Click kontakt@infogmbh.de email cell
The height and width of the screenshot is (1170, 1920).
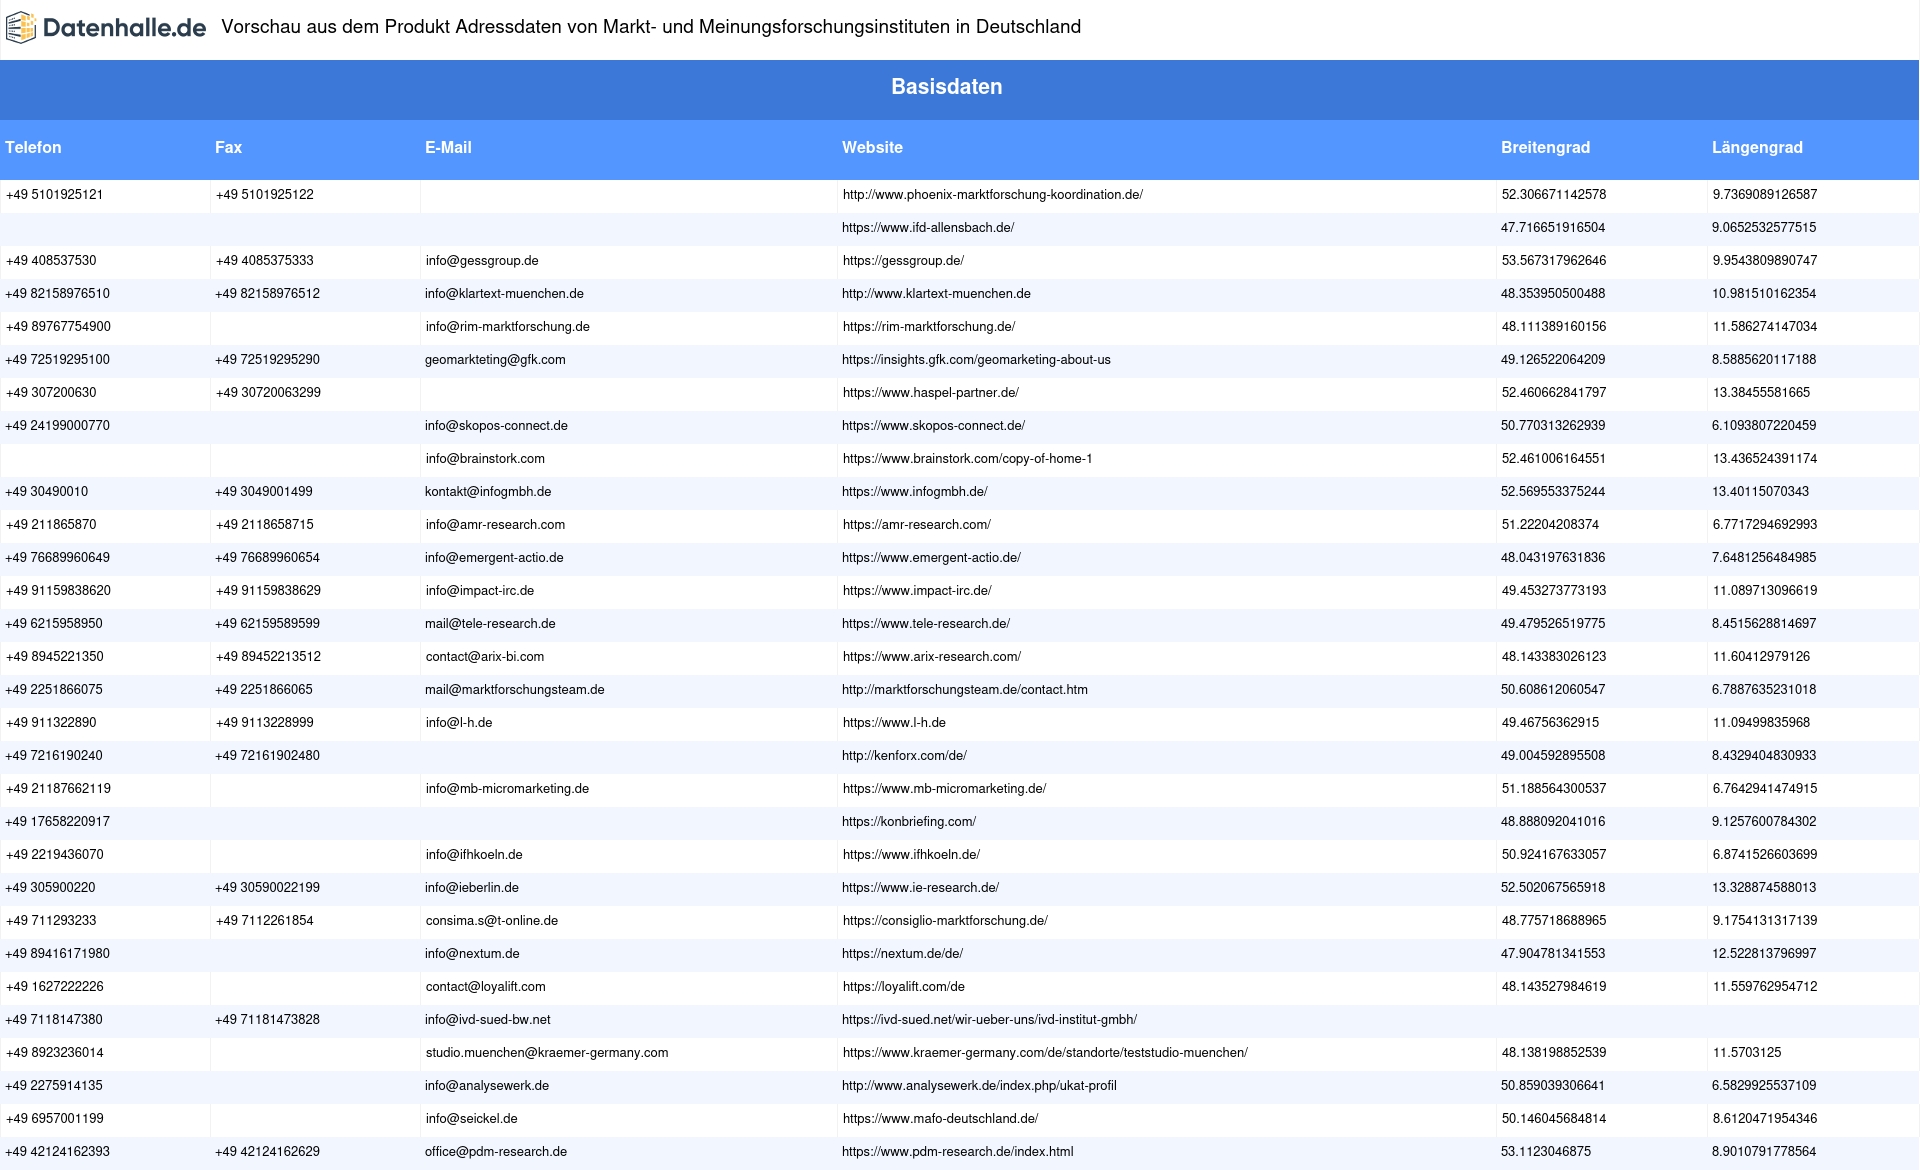pyautogui.click(x=488, y=492)
